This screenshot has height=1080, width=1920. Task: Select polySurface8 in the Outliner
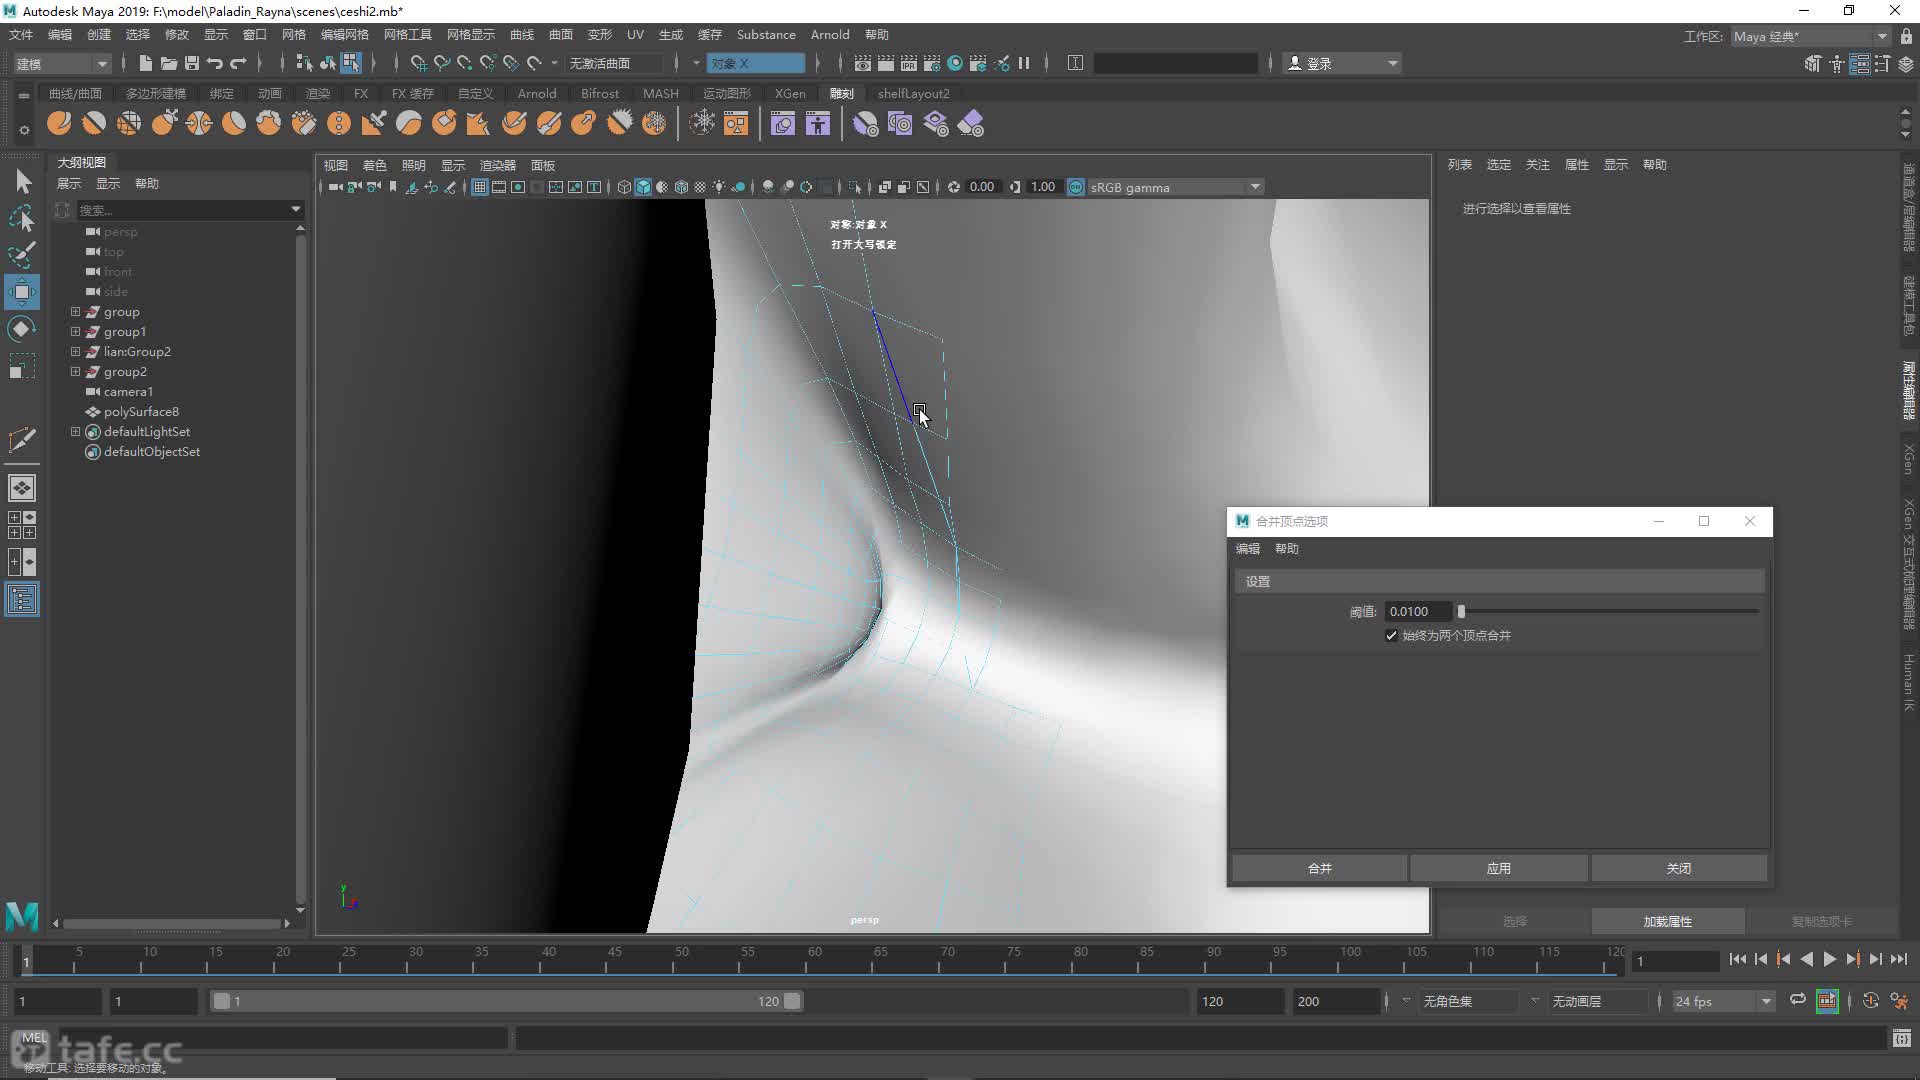141,412
